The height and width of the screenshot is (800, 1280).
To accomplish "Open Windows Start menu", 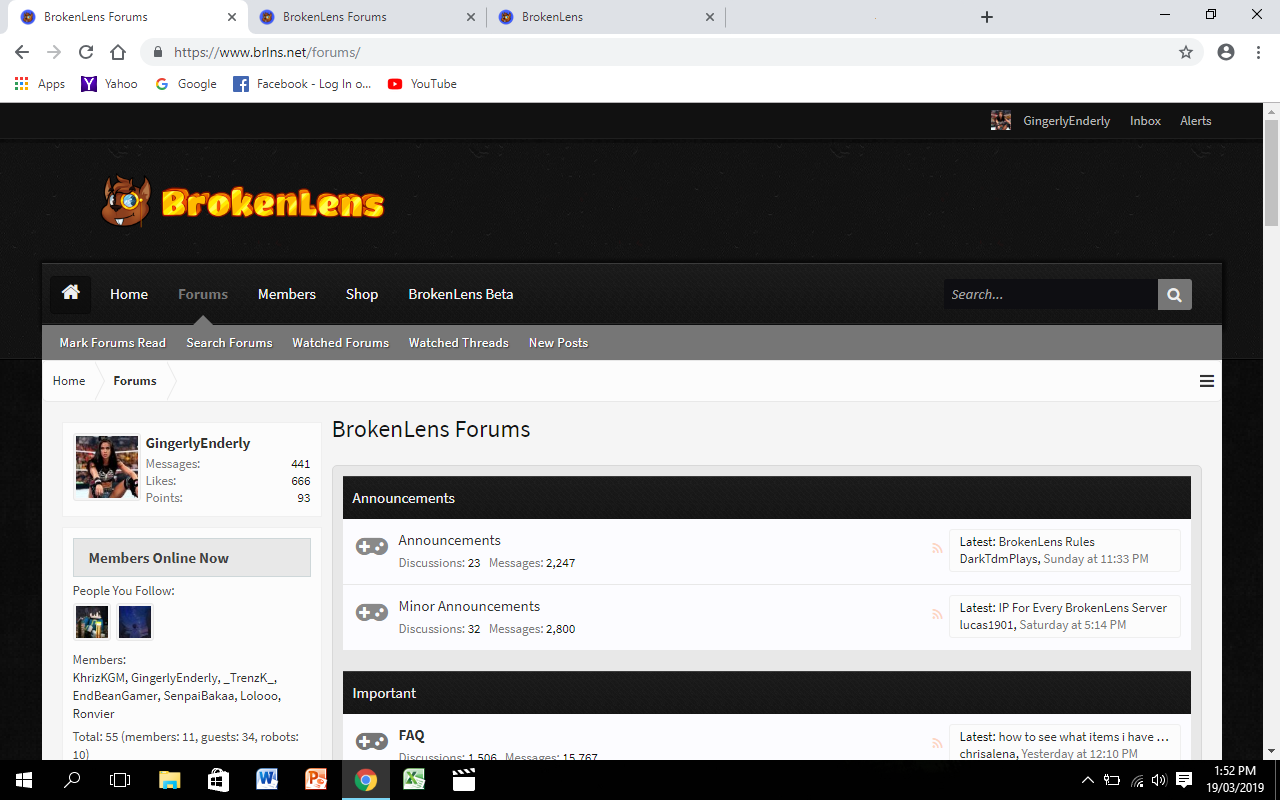I will (x=24, y=780).
